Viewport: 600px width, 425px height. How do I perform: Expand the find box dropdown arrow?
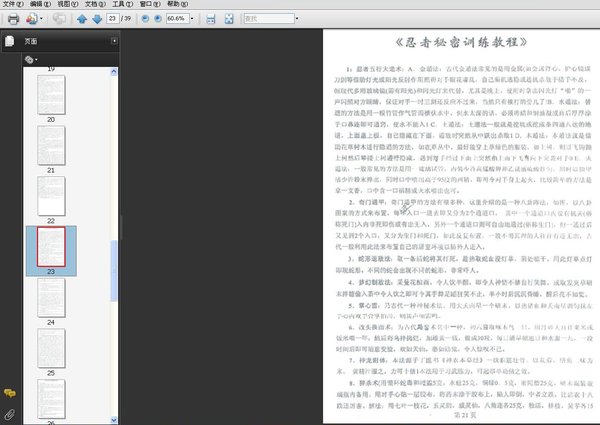pos(297,18)
